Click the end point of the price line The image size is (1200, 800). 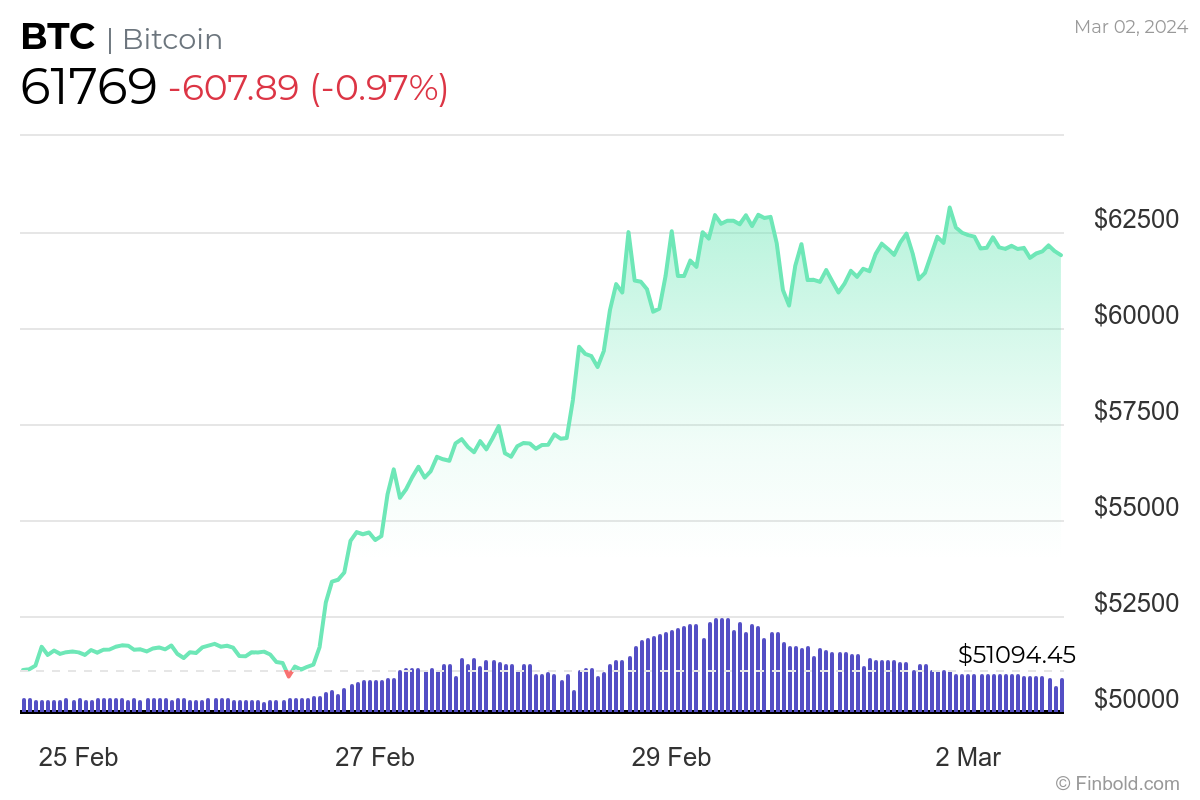point(1061,255)
